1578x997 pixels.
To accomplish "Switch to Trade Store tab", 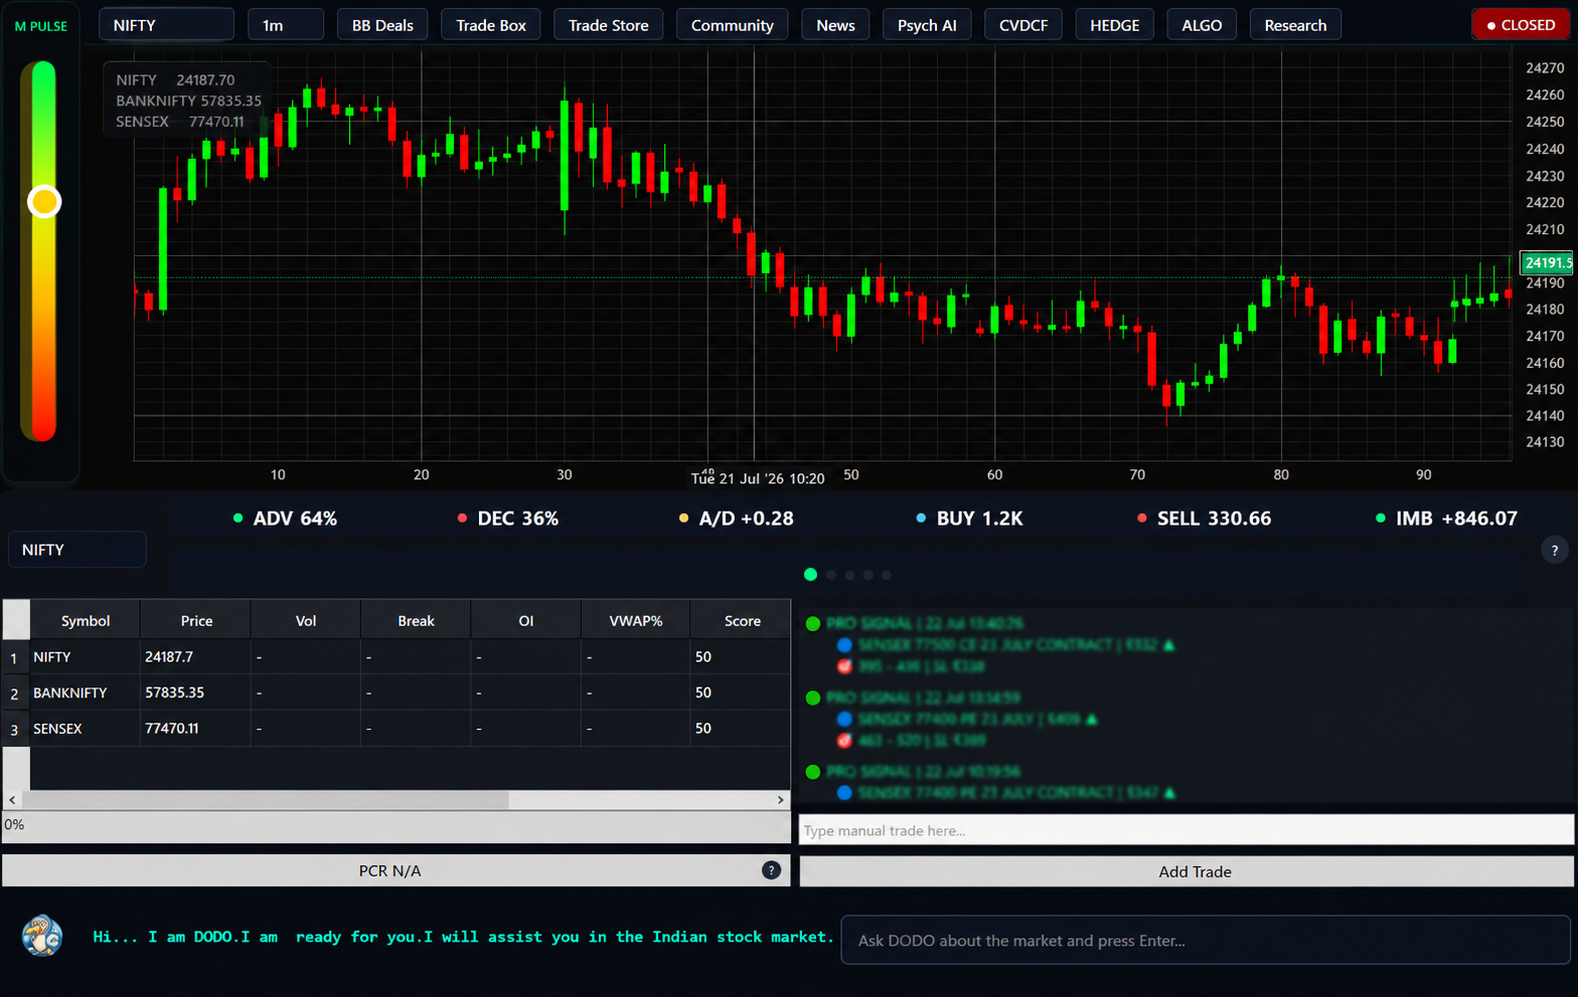I will coord(608,25).
